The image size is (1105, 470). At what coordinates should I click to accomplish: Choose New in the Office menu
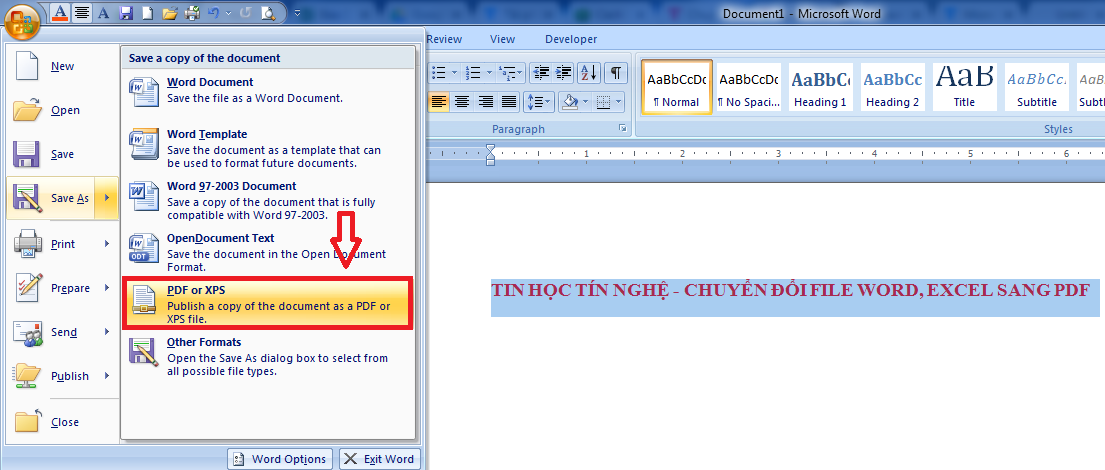(x=62, y=66)
